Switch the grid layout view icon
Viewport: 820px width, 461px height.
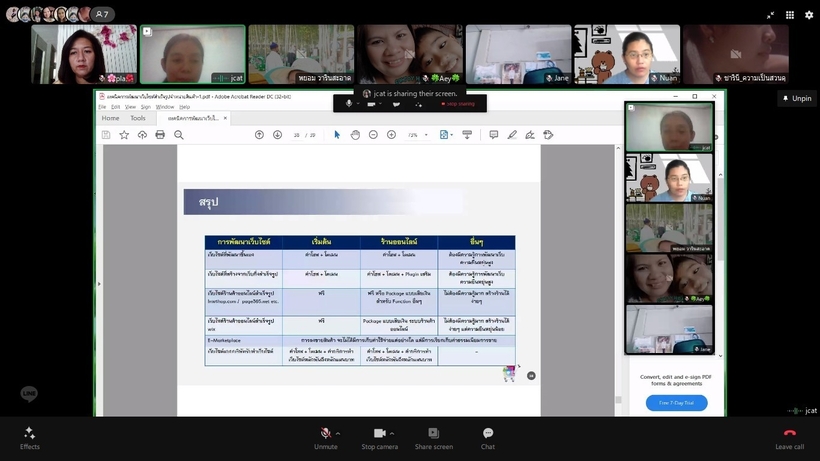click(x=789, y=15)
